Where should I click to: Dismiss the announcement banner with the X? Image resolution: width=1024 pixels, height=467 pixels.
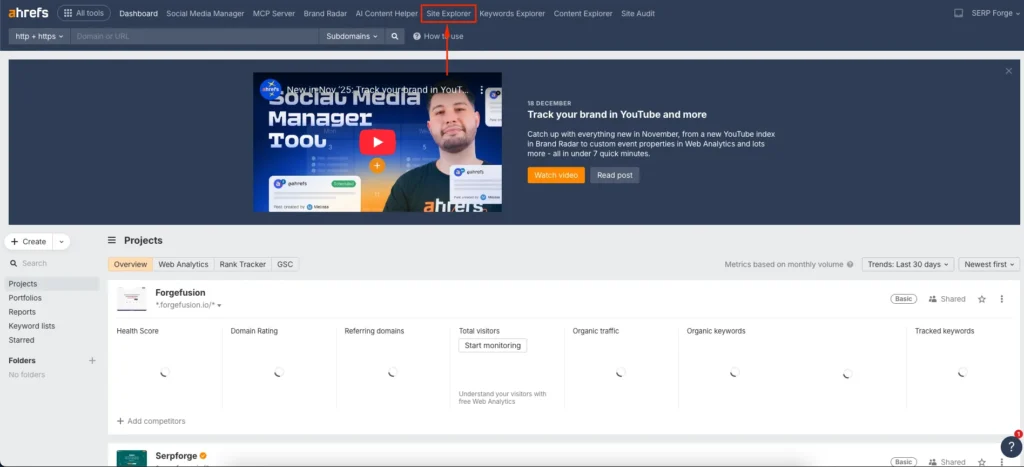[x=1009, y=71]
